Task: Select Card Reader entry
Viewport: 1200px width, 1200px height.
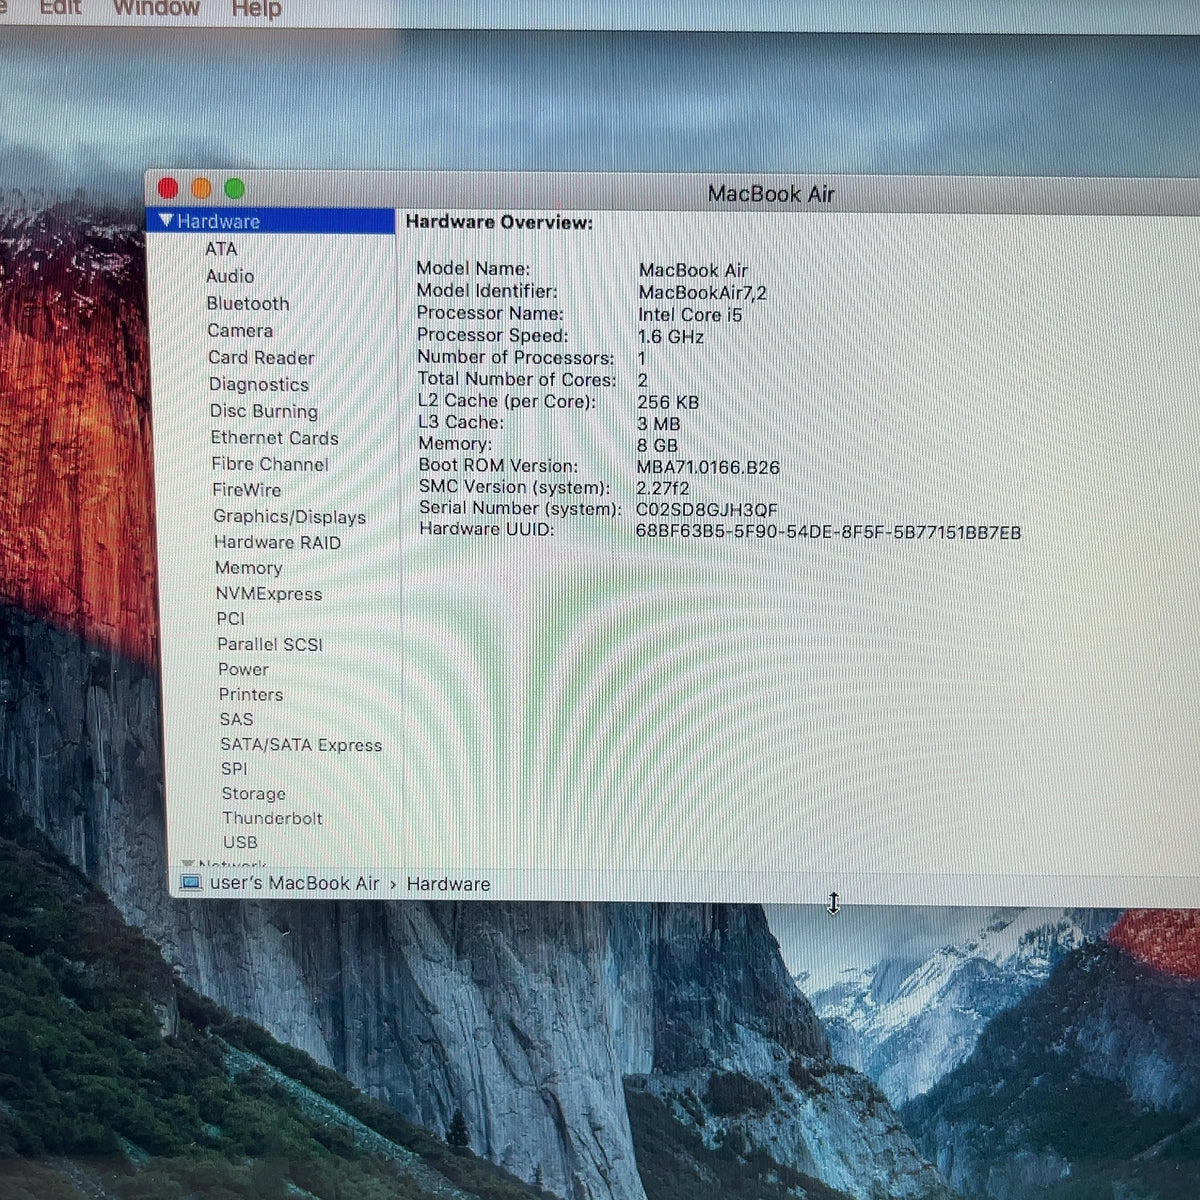Action: tap(261, 357)
